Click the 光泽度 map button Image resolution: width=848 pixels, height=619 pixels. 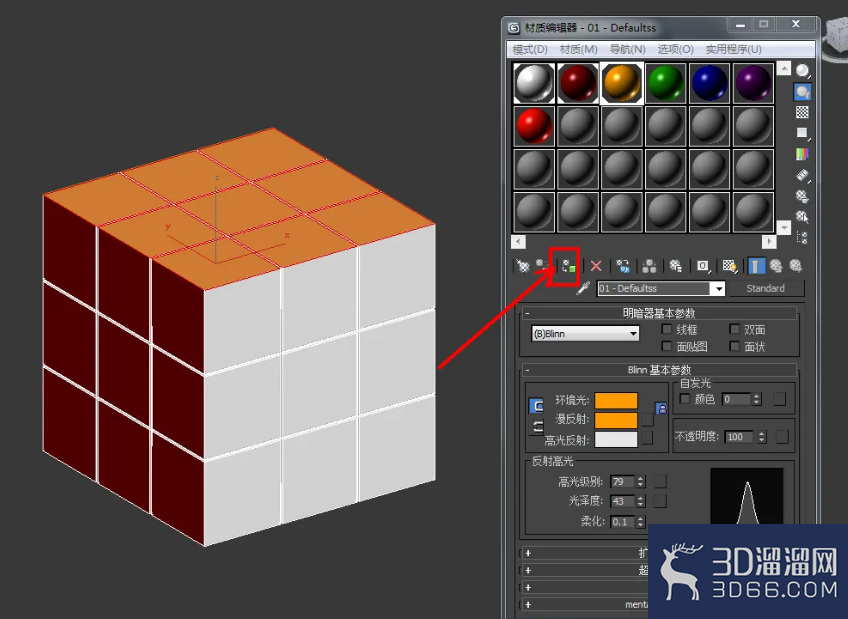[660, 501]
